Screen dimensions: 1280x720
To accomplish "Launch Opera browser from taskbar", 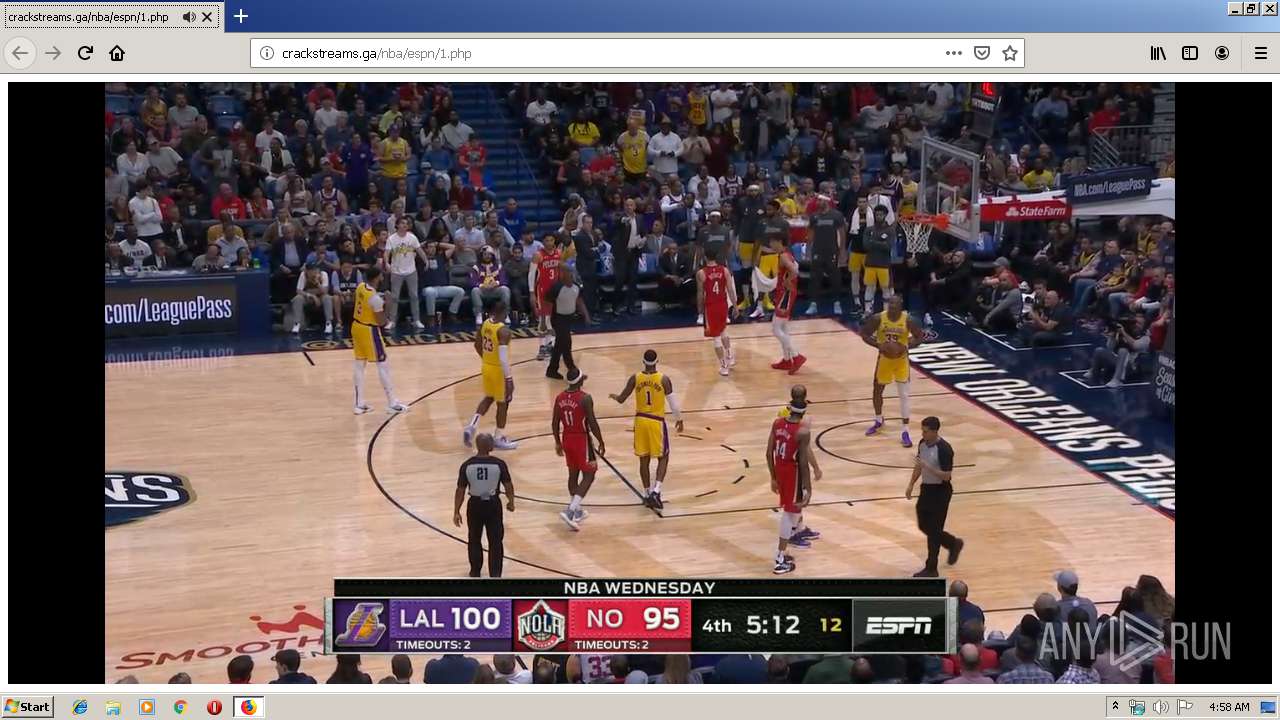I will click(x=214, y=707).
